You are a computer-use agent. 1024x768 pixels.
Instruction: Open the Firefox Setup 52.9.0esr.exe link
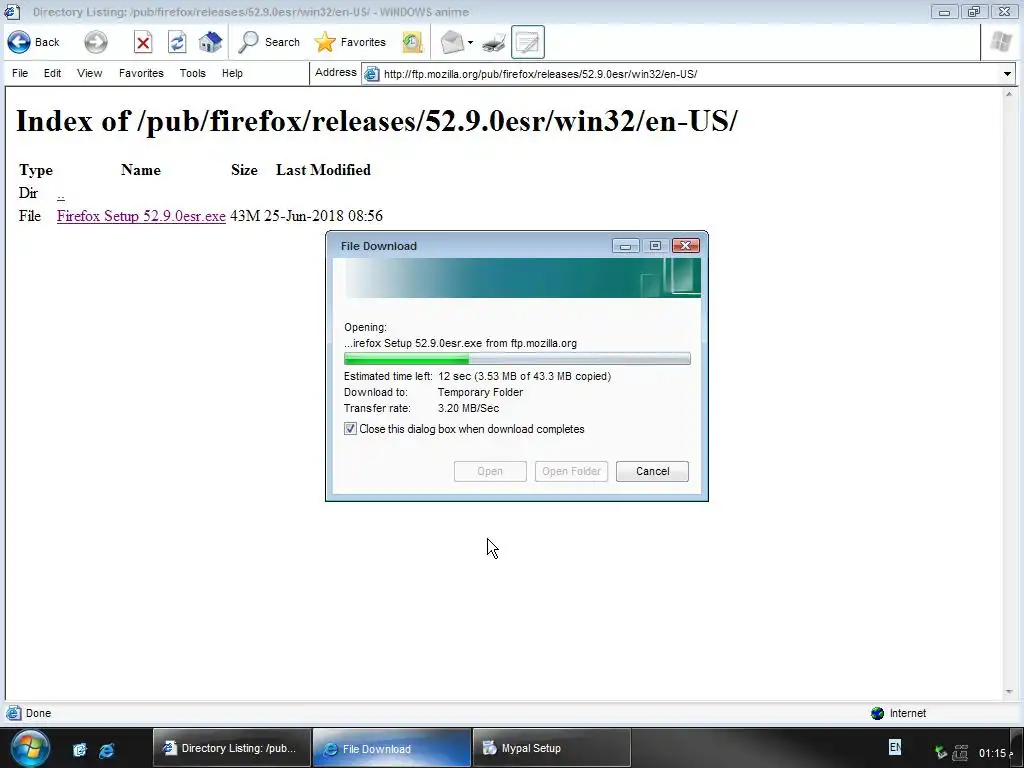click(x=141, y=216)
